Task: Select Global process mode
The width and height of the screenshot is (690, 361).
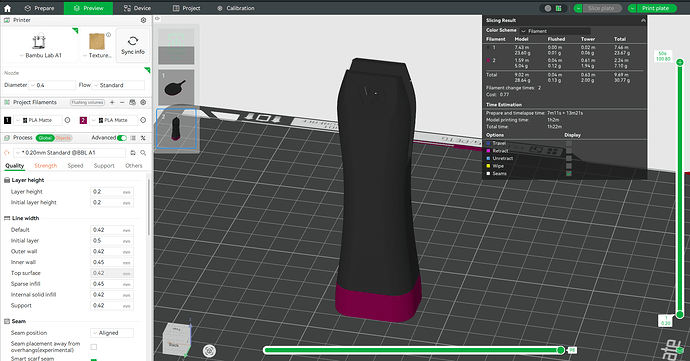Action: (x=45, y=138)
